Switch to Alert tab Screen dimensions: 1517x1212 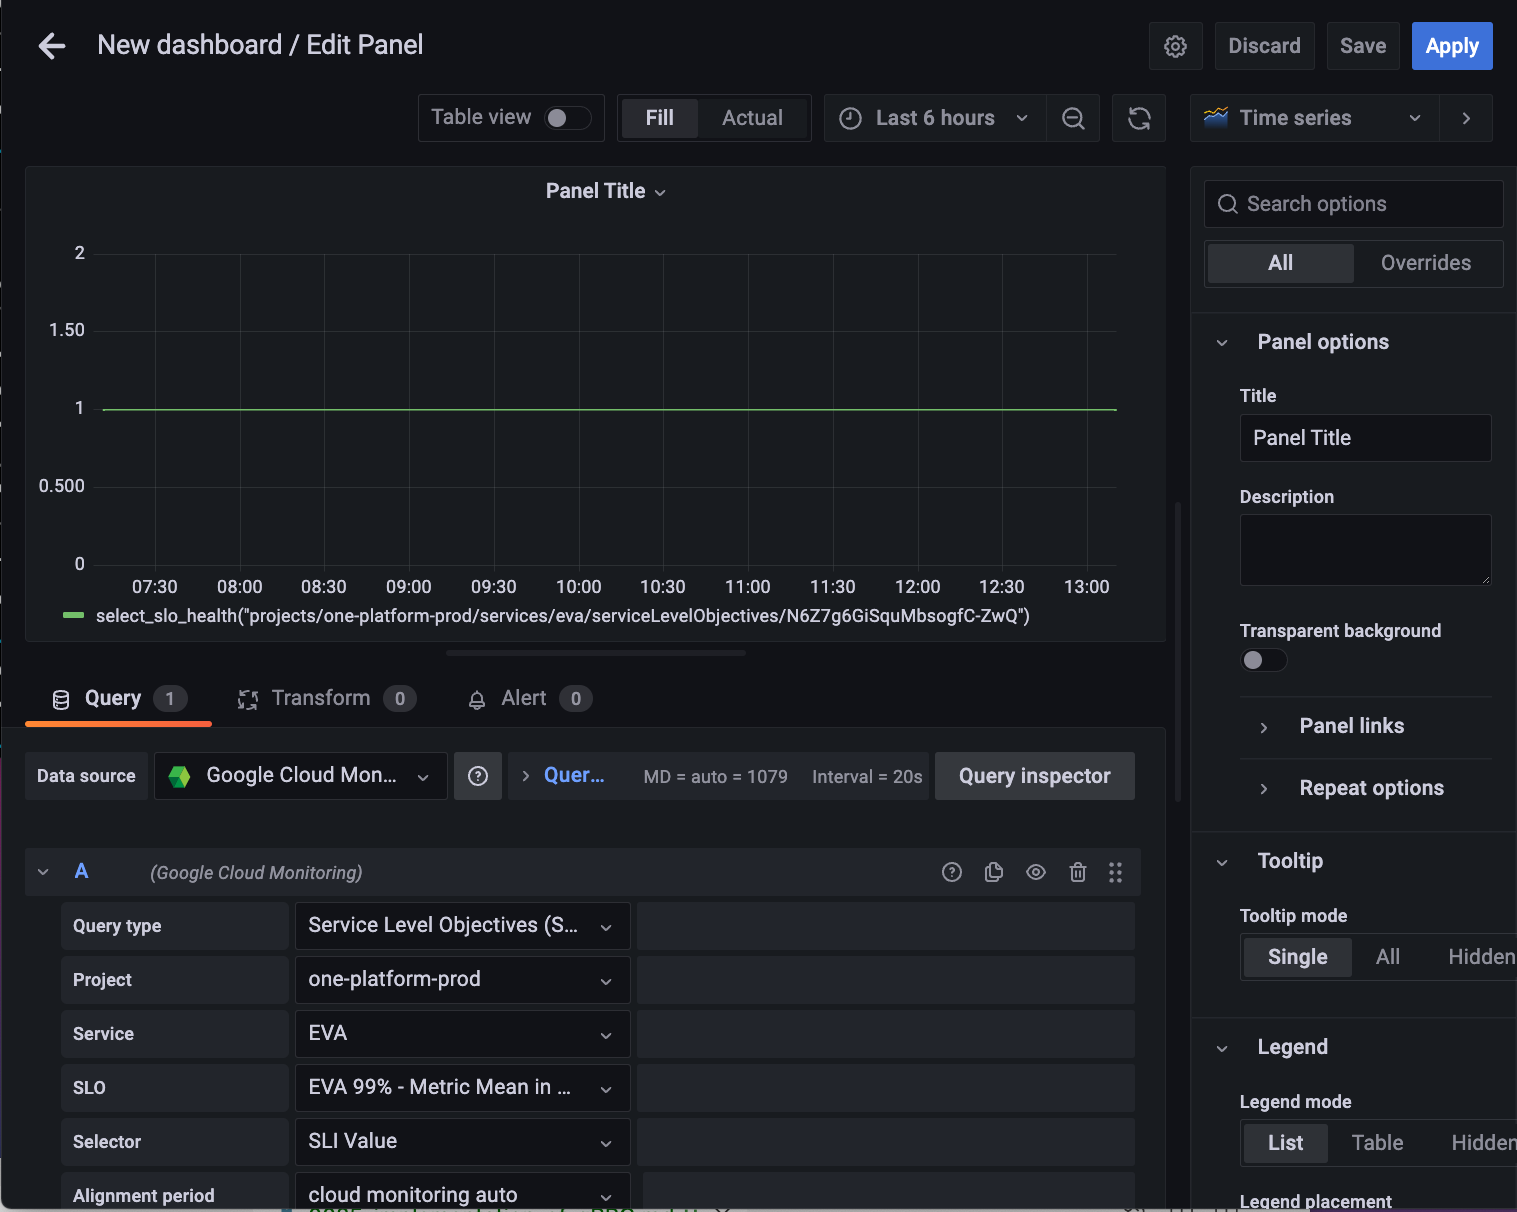click(529, 699)
